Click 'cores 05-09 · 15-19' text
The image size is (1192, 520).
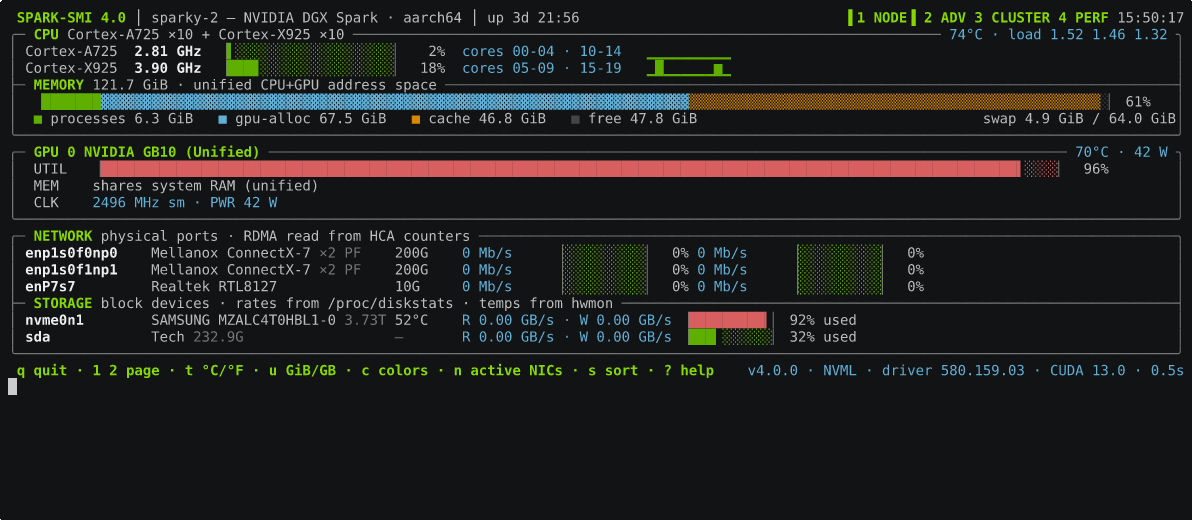tap(542, 68)
